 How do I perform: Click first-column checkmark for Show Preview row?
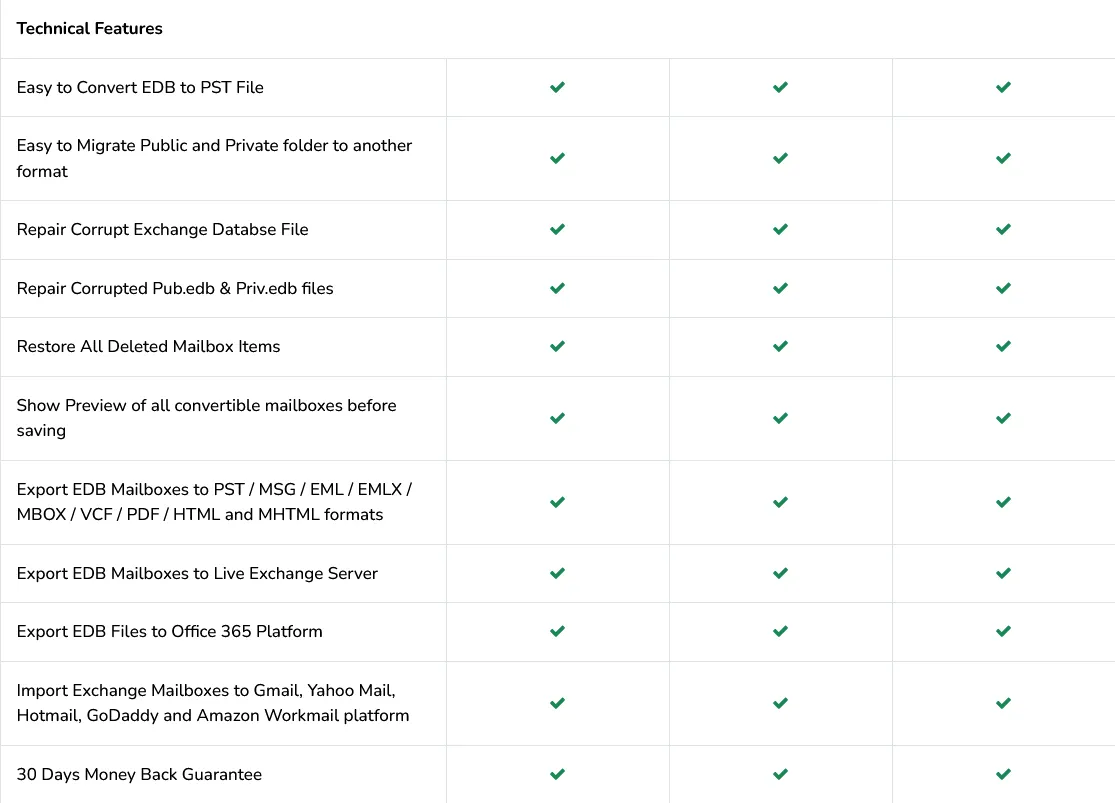pos(558,418)
